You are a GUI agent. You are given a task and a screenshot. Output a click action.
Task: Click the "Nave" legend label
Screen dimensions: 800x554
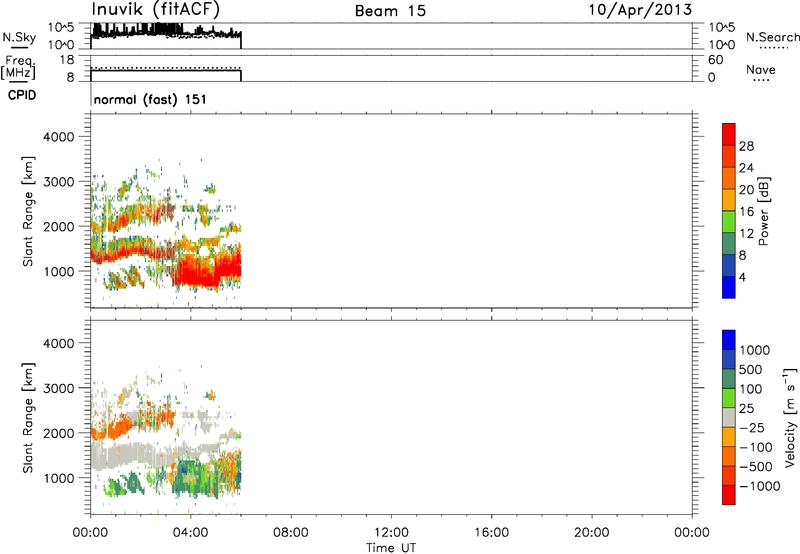pos(761,69)
